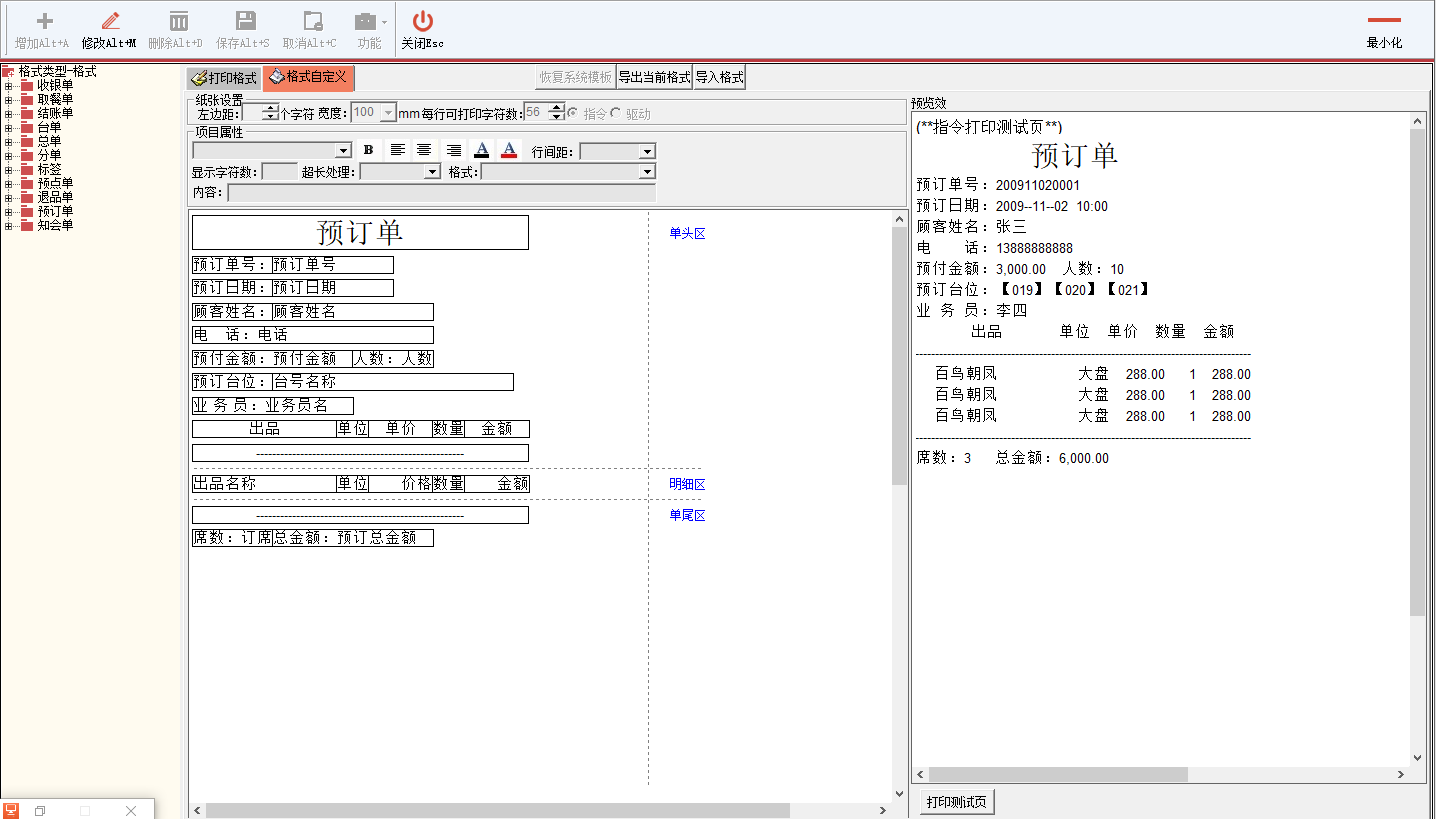Expand the 结账单 tree node
Screen dimensions: 1436x819
[x=8, y=113]
